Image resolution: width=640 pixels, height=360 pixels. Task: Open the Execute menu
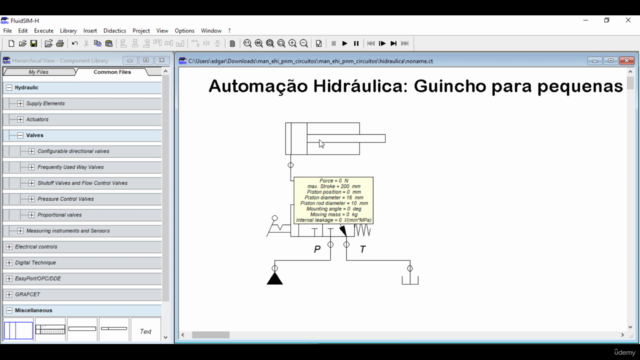tap(44, 31)
